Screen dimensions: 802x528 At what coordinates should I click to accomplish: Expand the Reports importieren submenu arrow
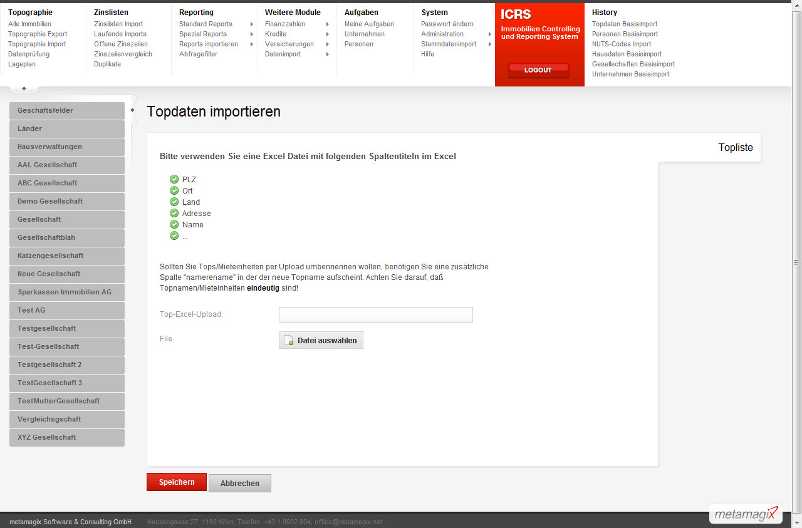(251, 44)
